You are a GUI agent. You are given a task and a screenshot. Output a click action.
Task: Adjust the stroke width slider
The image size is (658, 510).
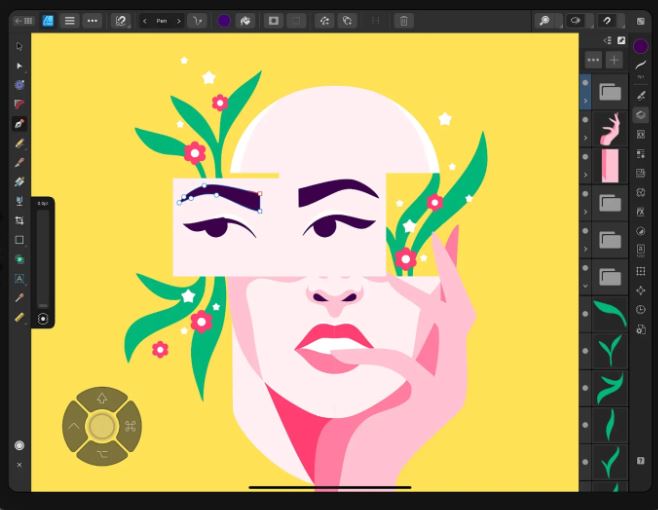click(x=43, y=259)
